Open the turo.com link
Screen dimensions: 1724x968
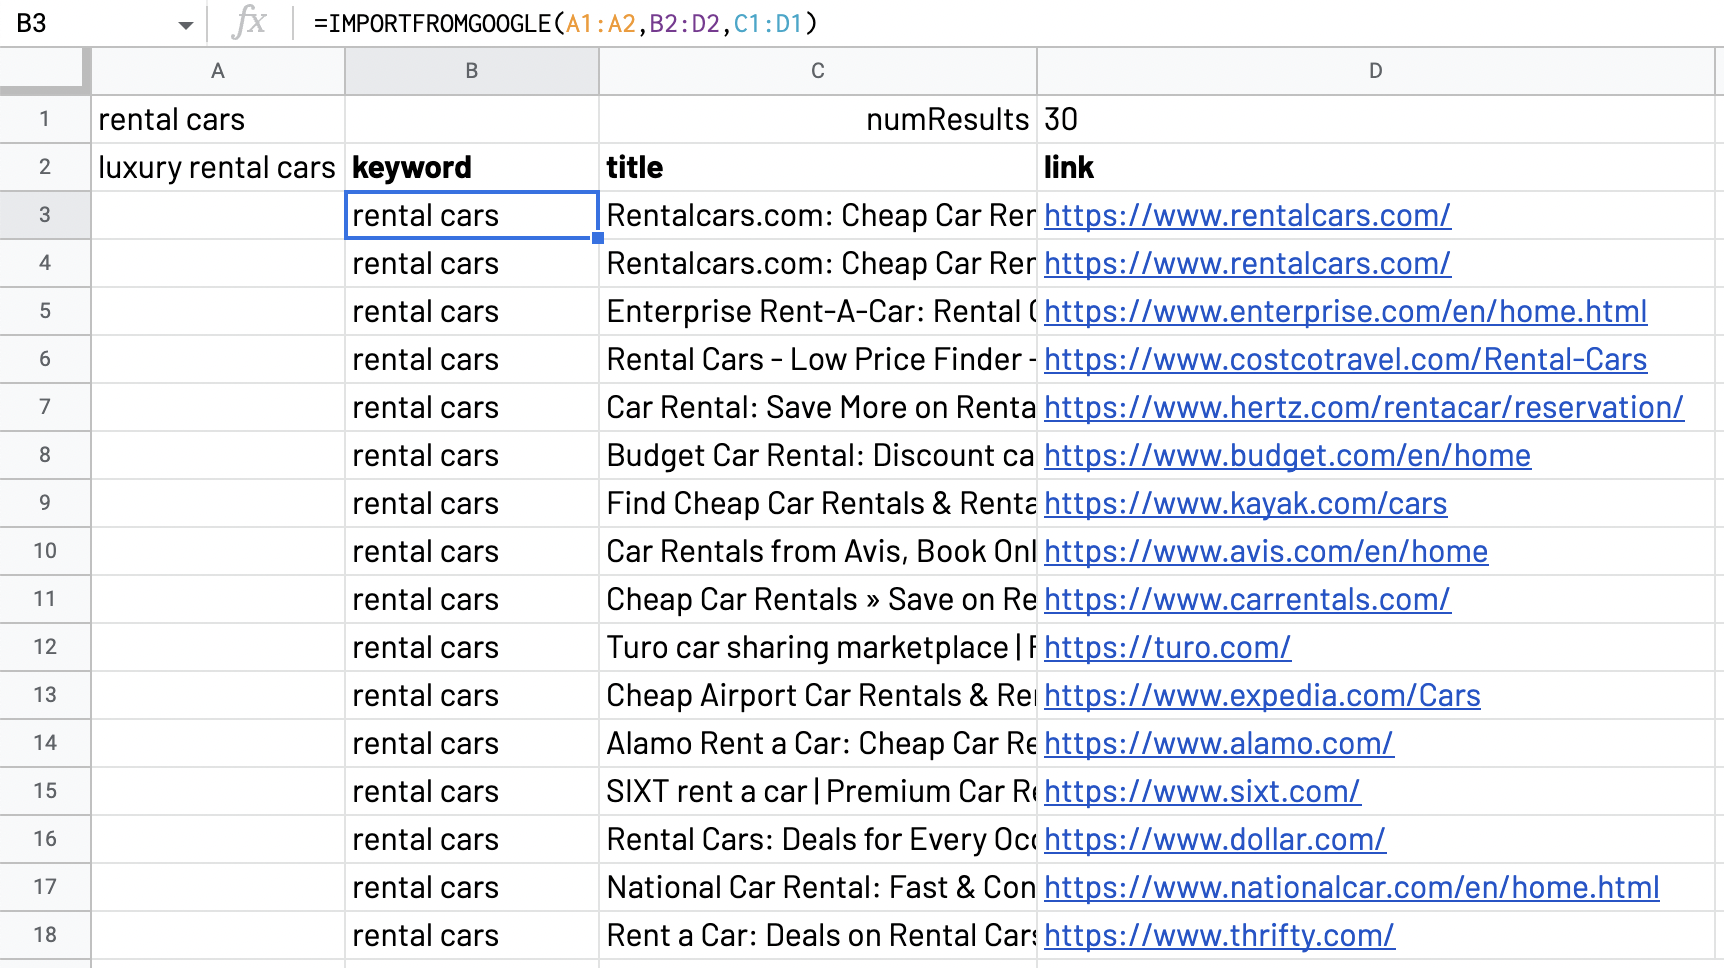pos(1166,647)
